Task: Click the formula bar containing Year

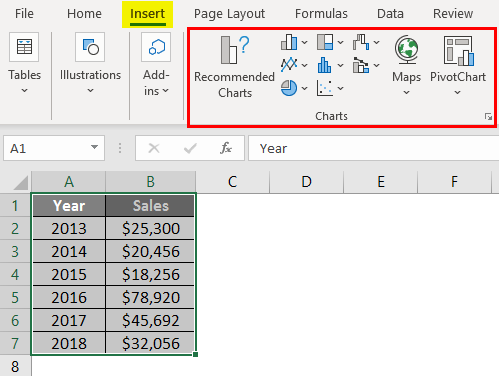Action: pyautogui.click(x=373, y=148)
